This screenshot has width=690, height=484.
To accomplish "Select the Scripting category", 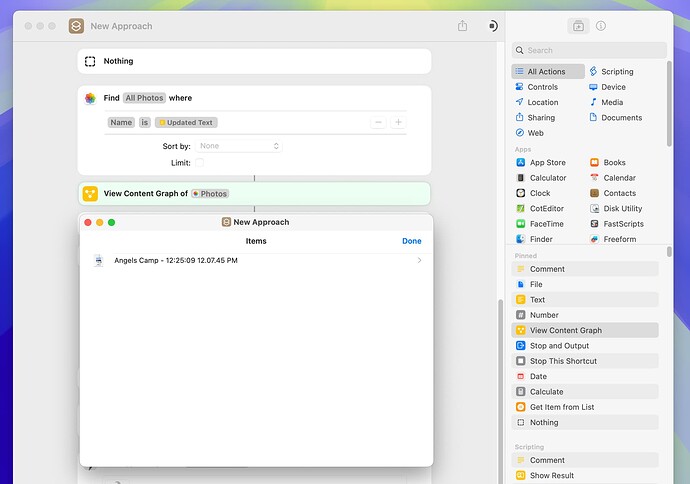I will 612,71.
